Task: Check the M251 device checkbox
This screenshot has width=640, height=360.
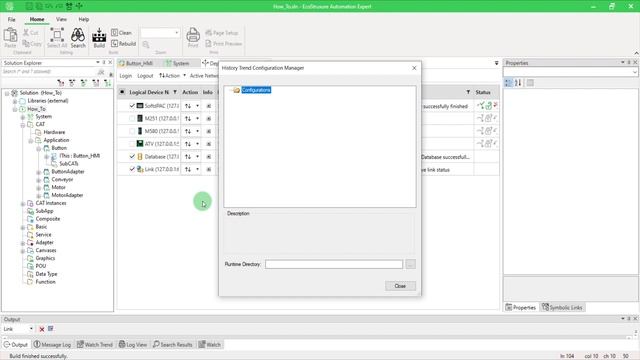Action: click(x=132, y=119)
